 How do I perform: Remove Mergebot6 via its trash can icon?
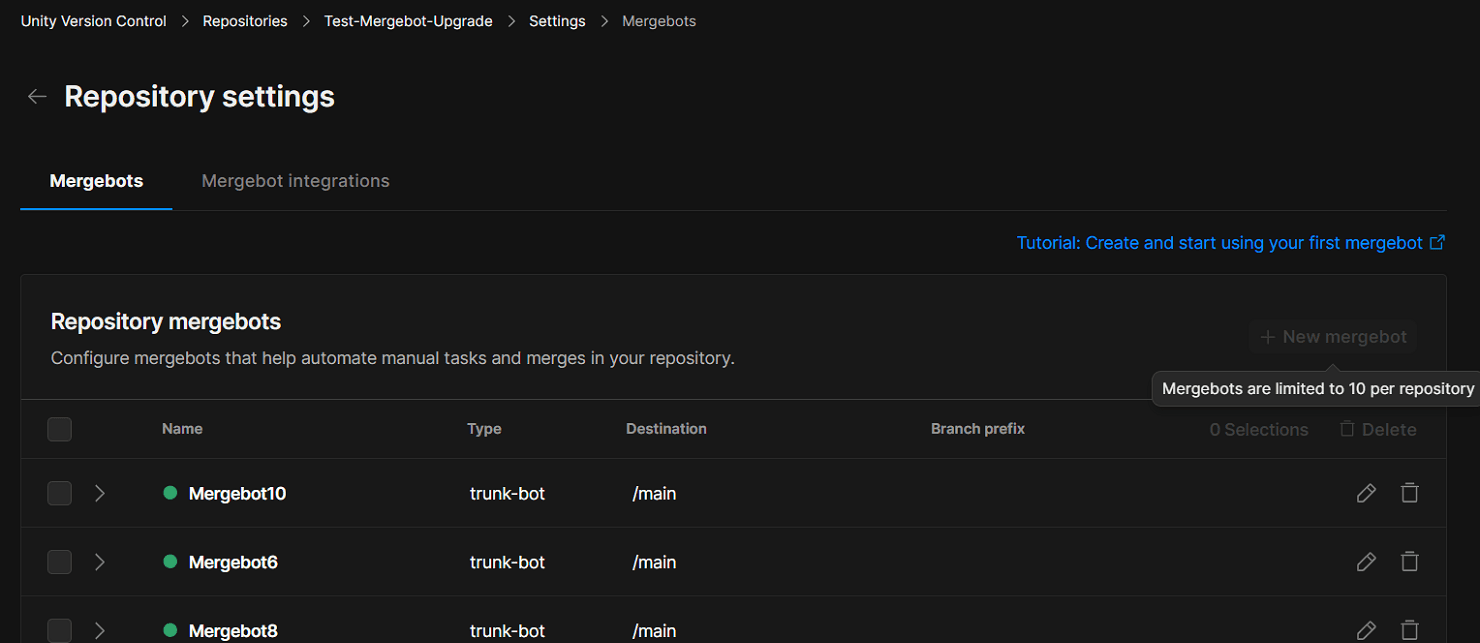pos(1410,562)
